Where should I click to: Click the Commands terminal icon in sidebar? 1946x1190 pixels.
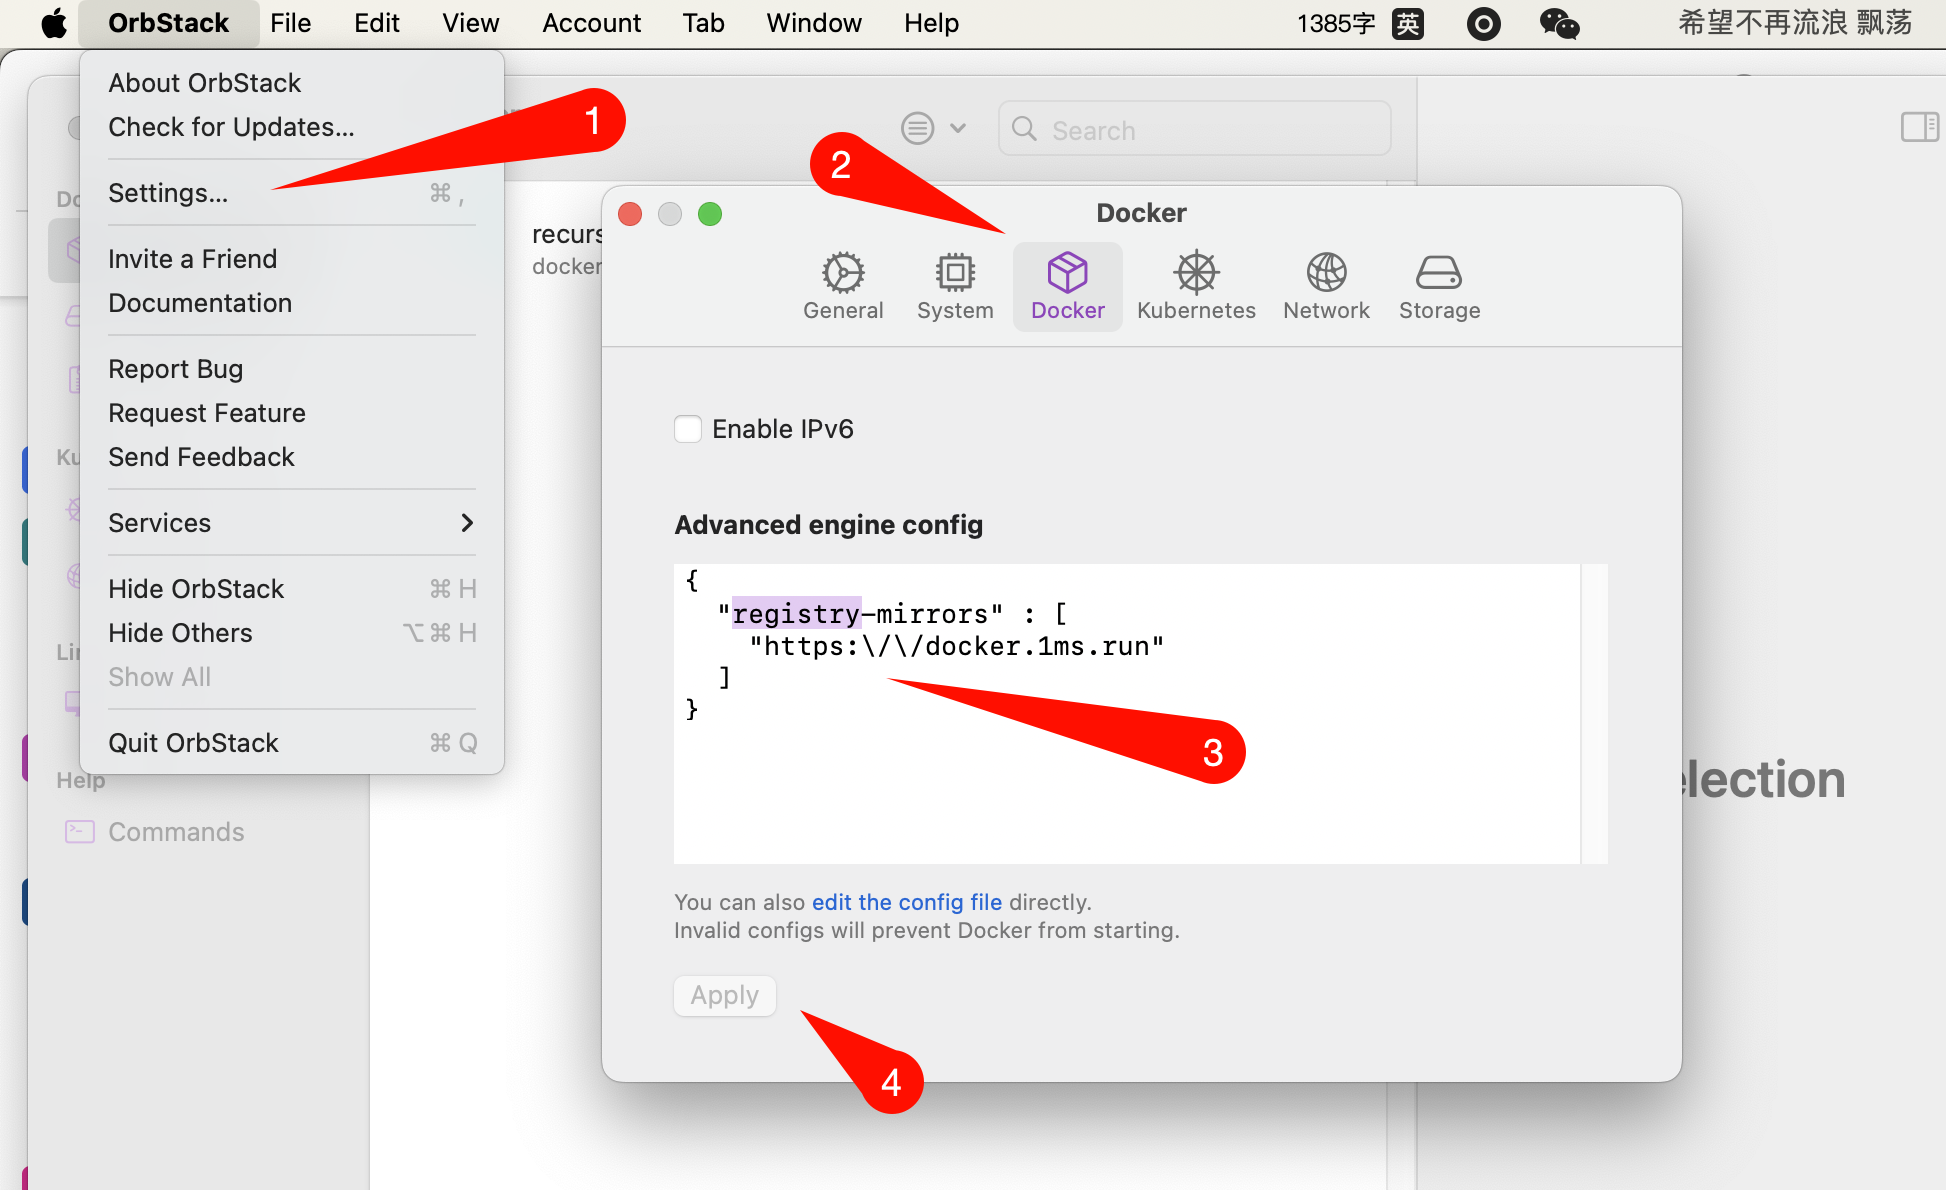point(80,832)
